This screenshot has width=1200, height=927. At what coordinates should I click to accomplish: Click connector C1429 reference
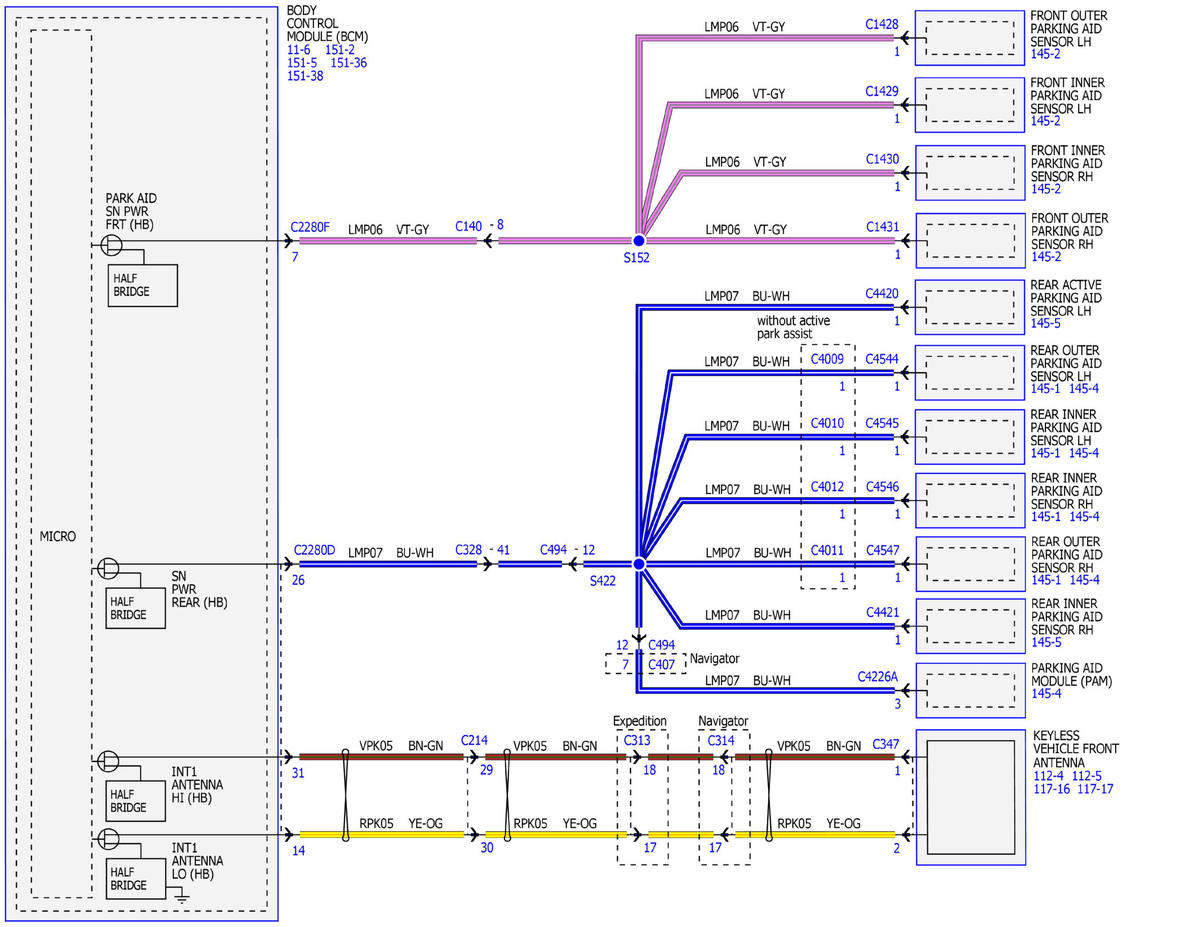882,90
